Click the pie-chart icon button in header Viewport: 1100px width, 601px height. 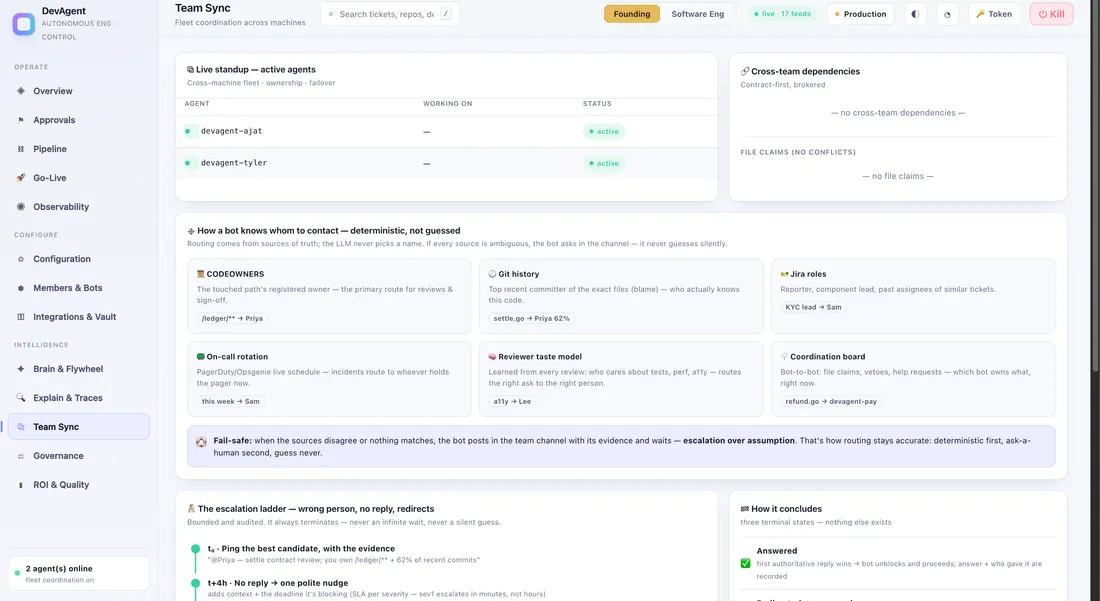click(947, 14)
